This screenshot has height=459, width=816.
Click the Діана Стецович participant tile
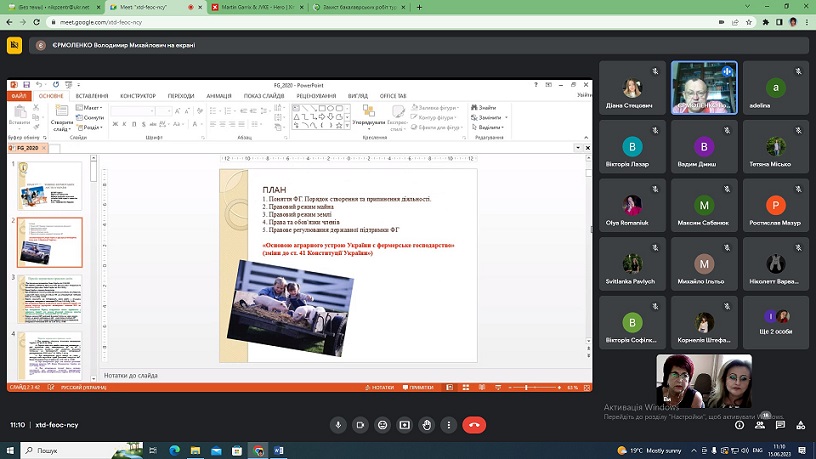(632, 87)
